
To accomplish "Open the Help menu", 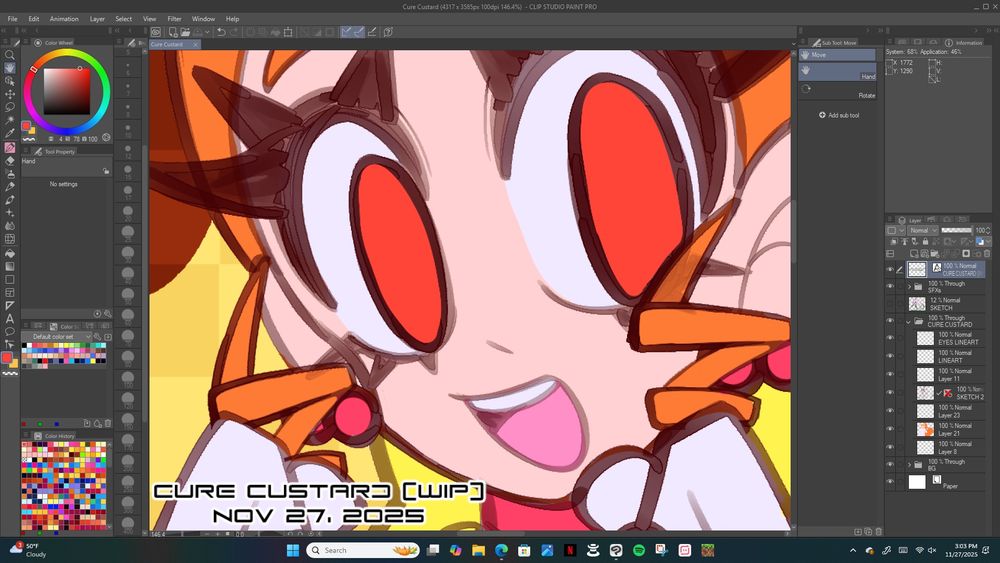I will 232,18.
